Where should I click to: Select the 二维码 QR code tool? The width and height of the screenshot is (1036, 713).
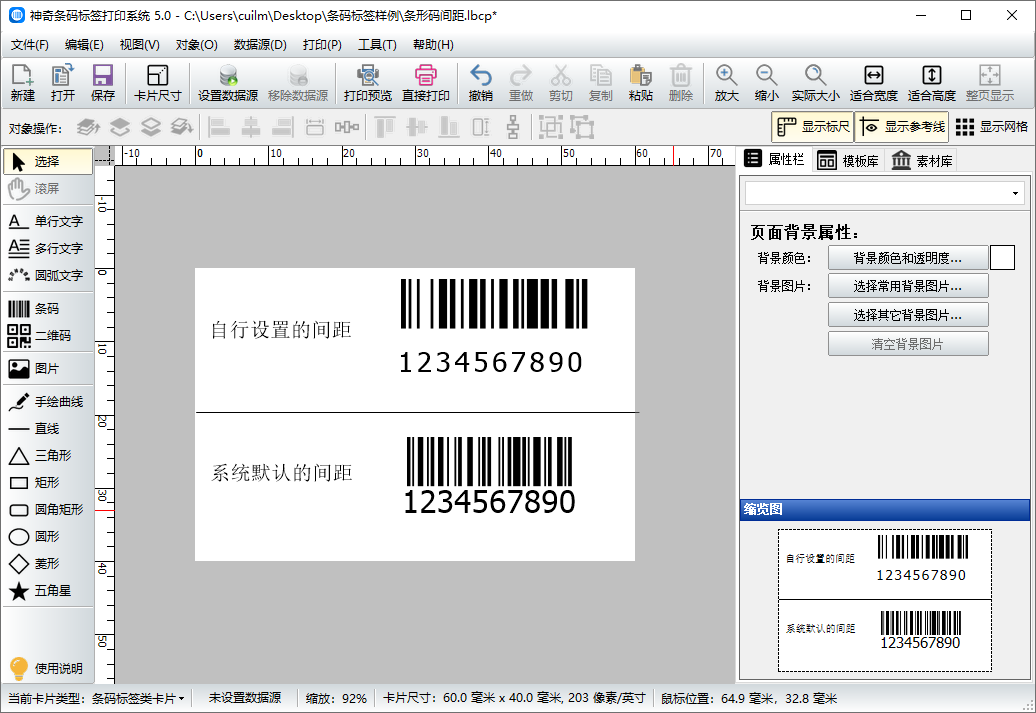tap(48, 336)
